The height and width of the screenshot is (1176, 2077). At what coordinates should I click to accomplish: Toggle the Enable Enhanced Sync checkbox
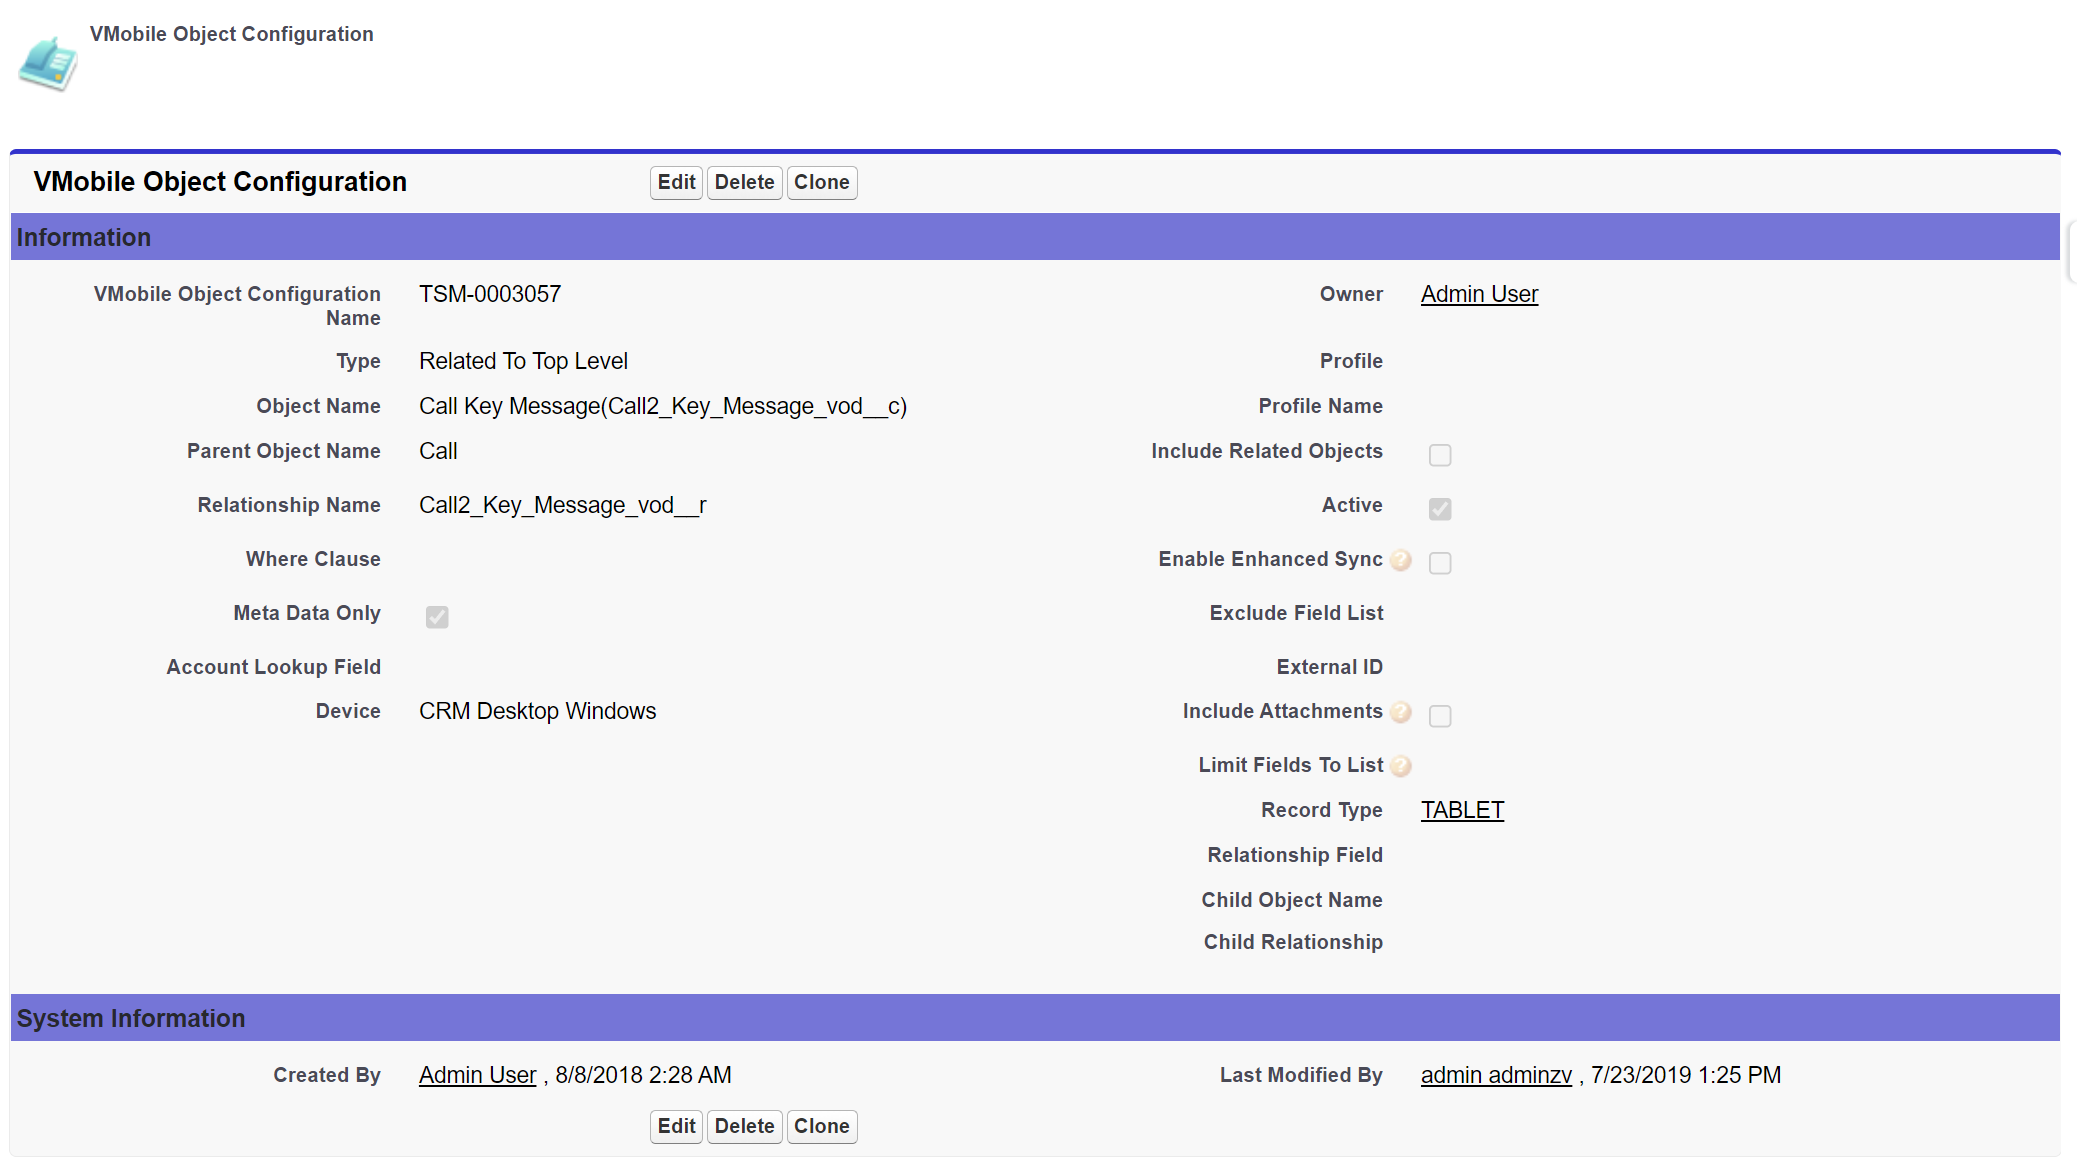(x=1439, y=563)
